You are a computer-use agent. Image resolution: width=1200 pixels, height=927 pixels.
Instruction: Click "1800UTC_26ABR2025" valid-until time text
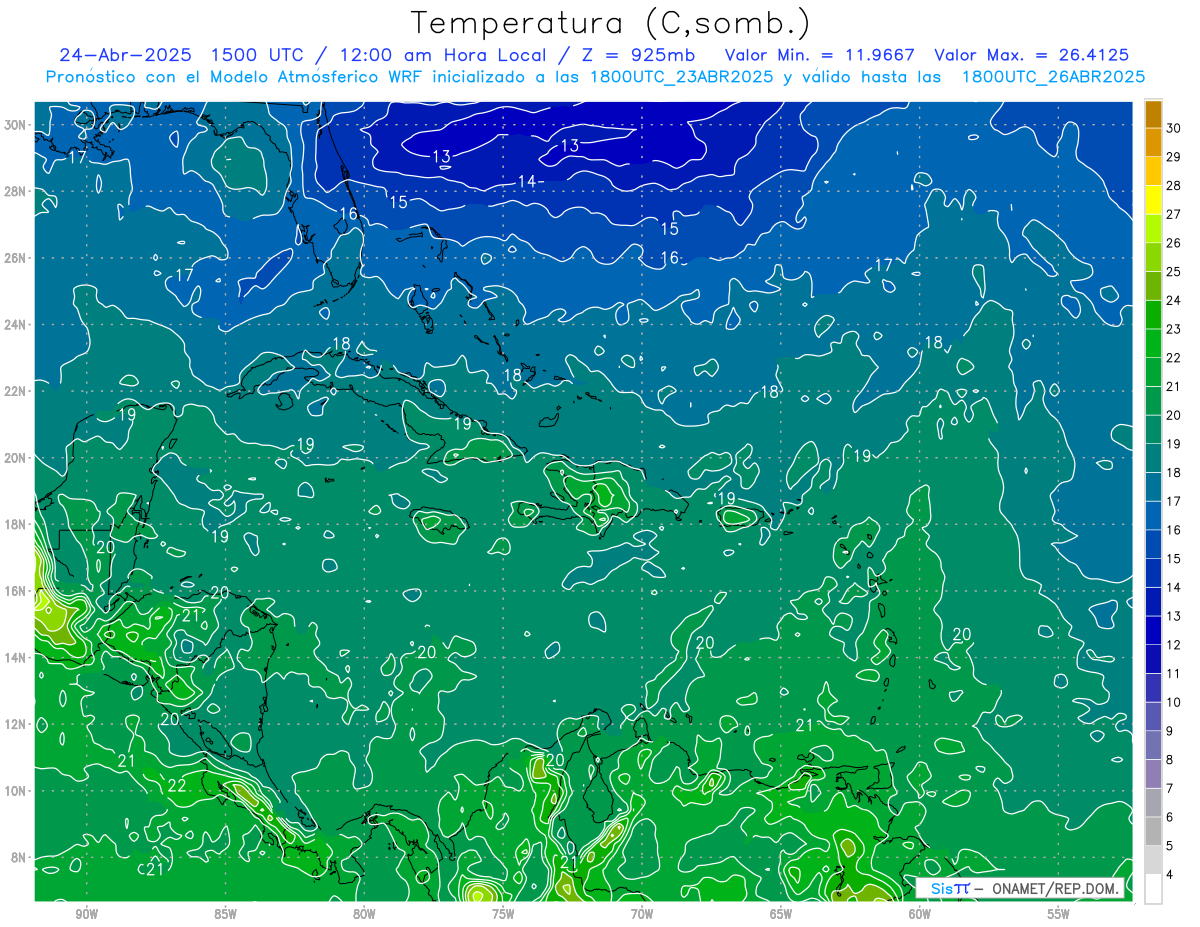click(x=1053, y=77)
